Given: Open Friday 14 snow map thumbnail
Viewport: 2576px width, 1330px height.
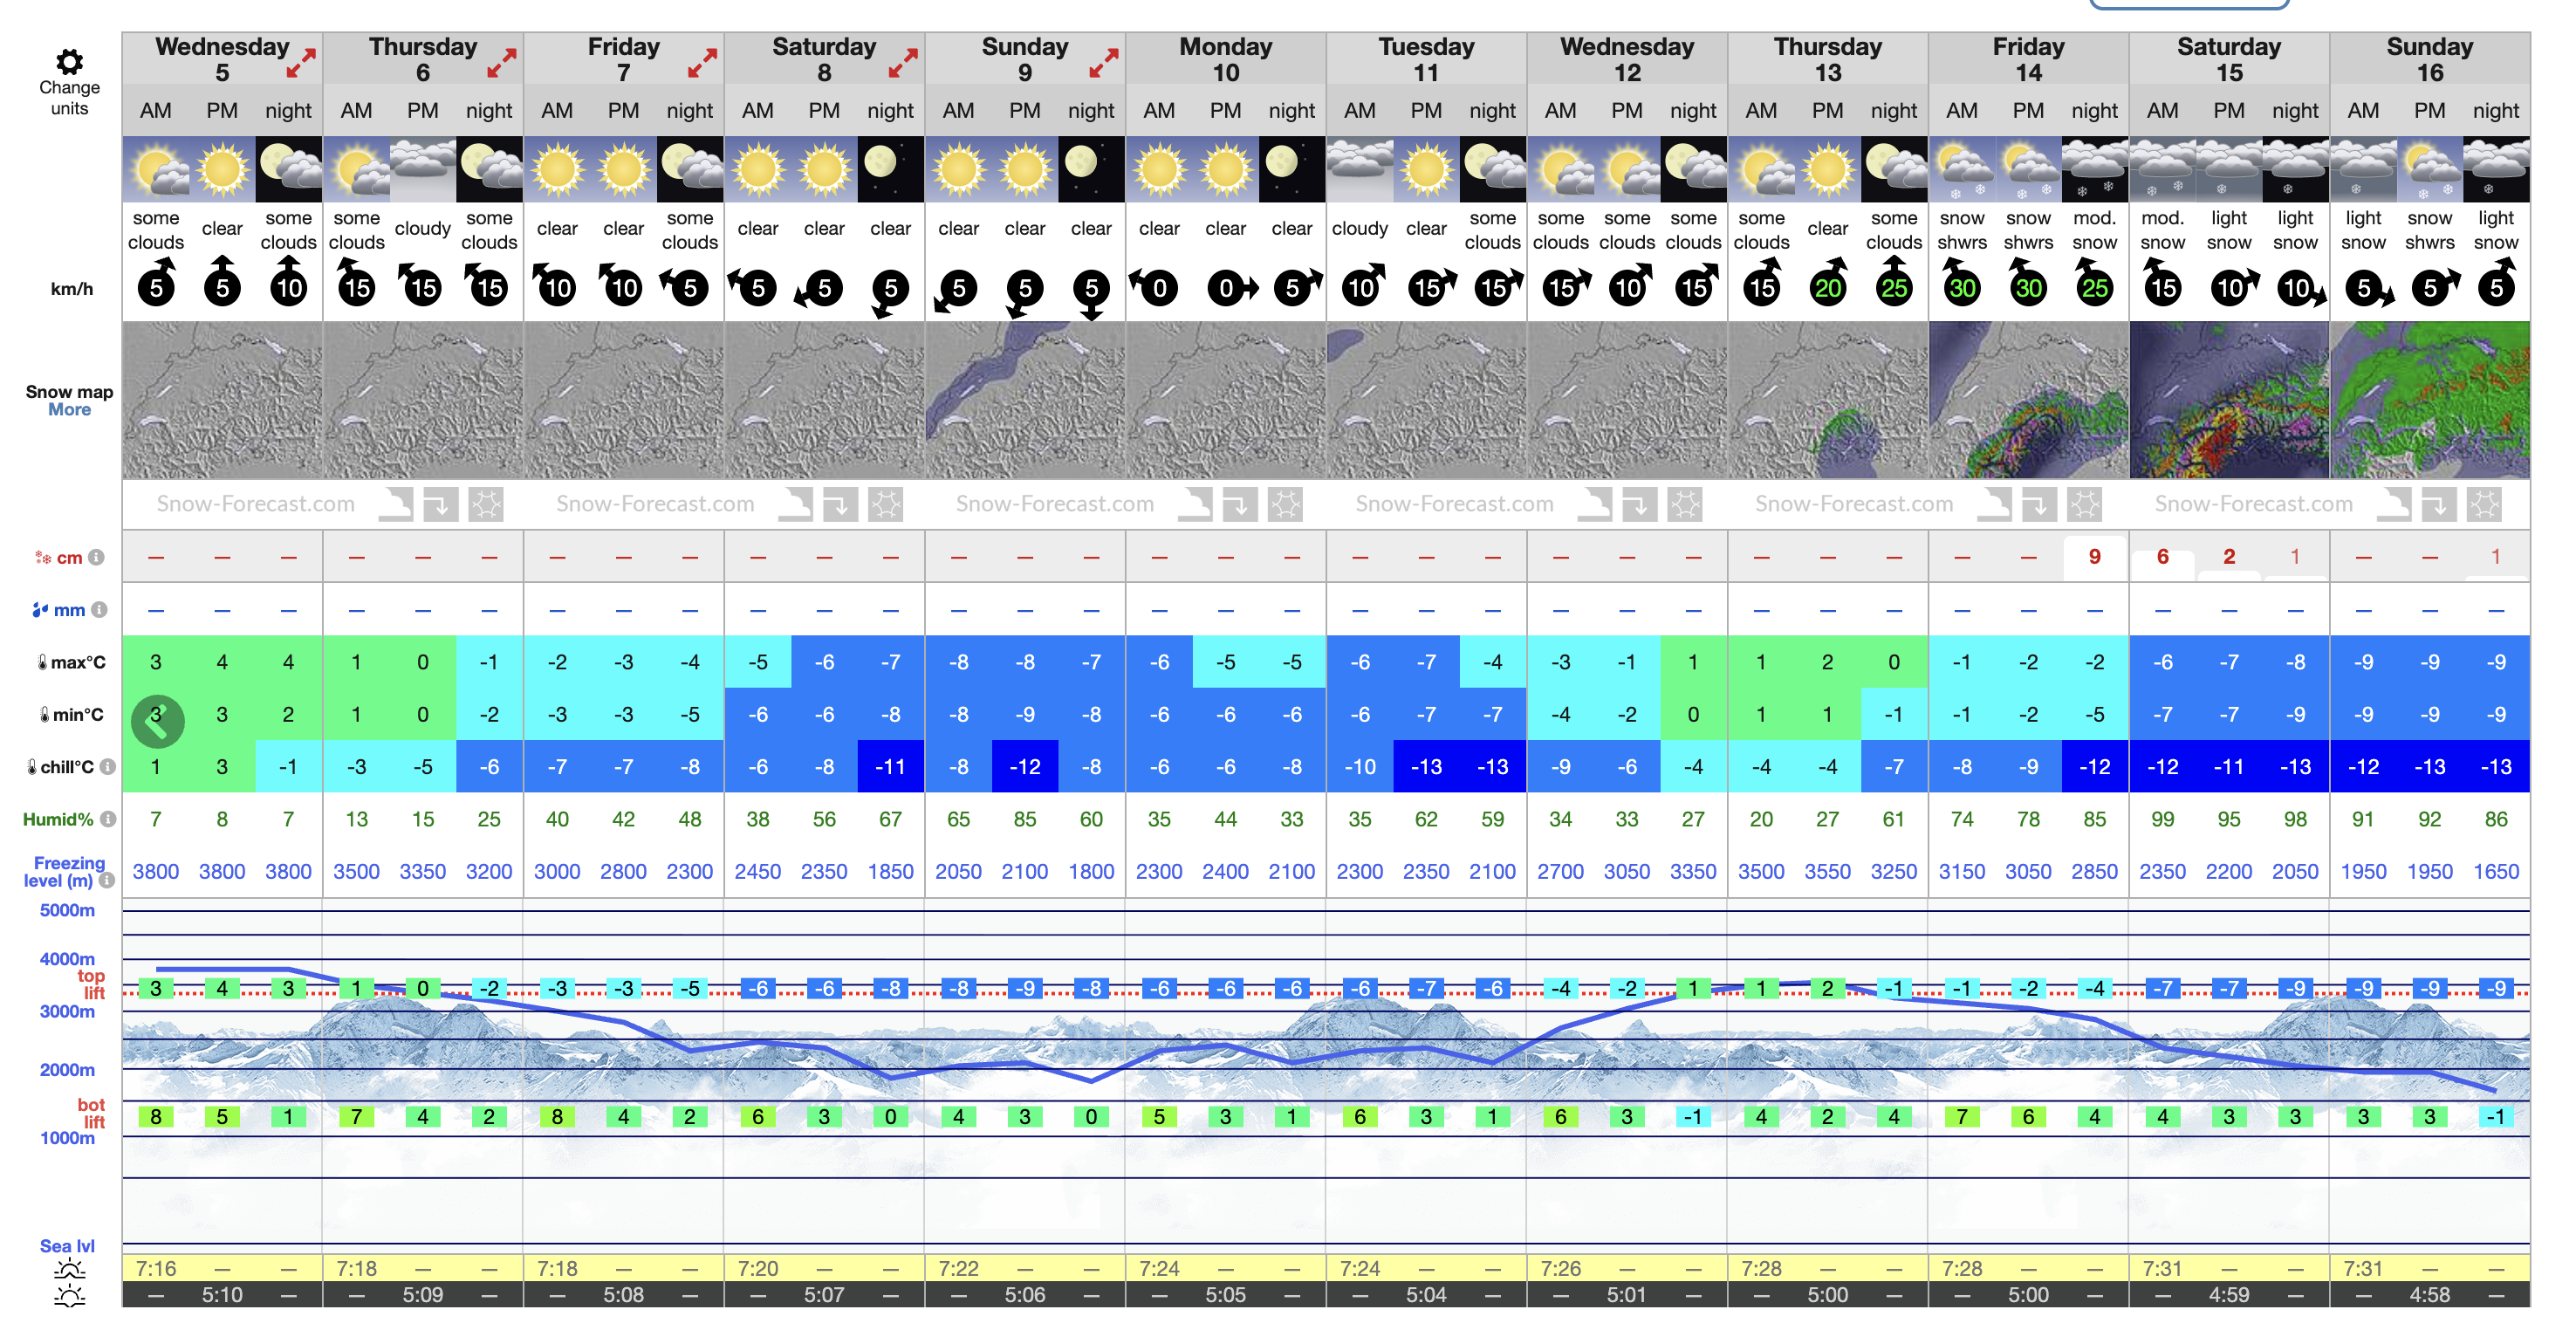Looking at the screenshot, I should point(2027,399).
